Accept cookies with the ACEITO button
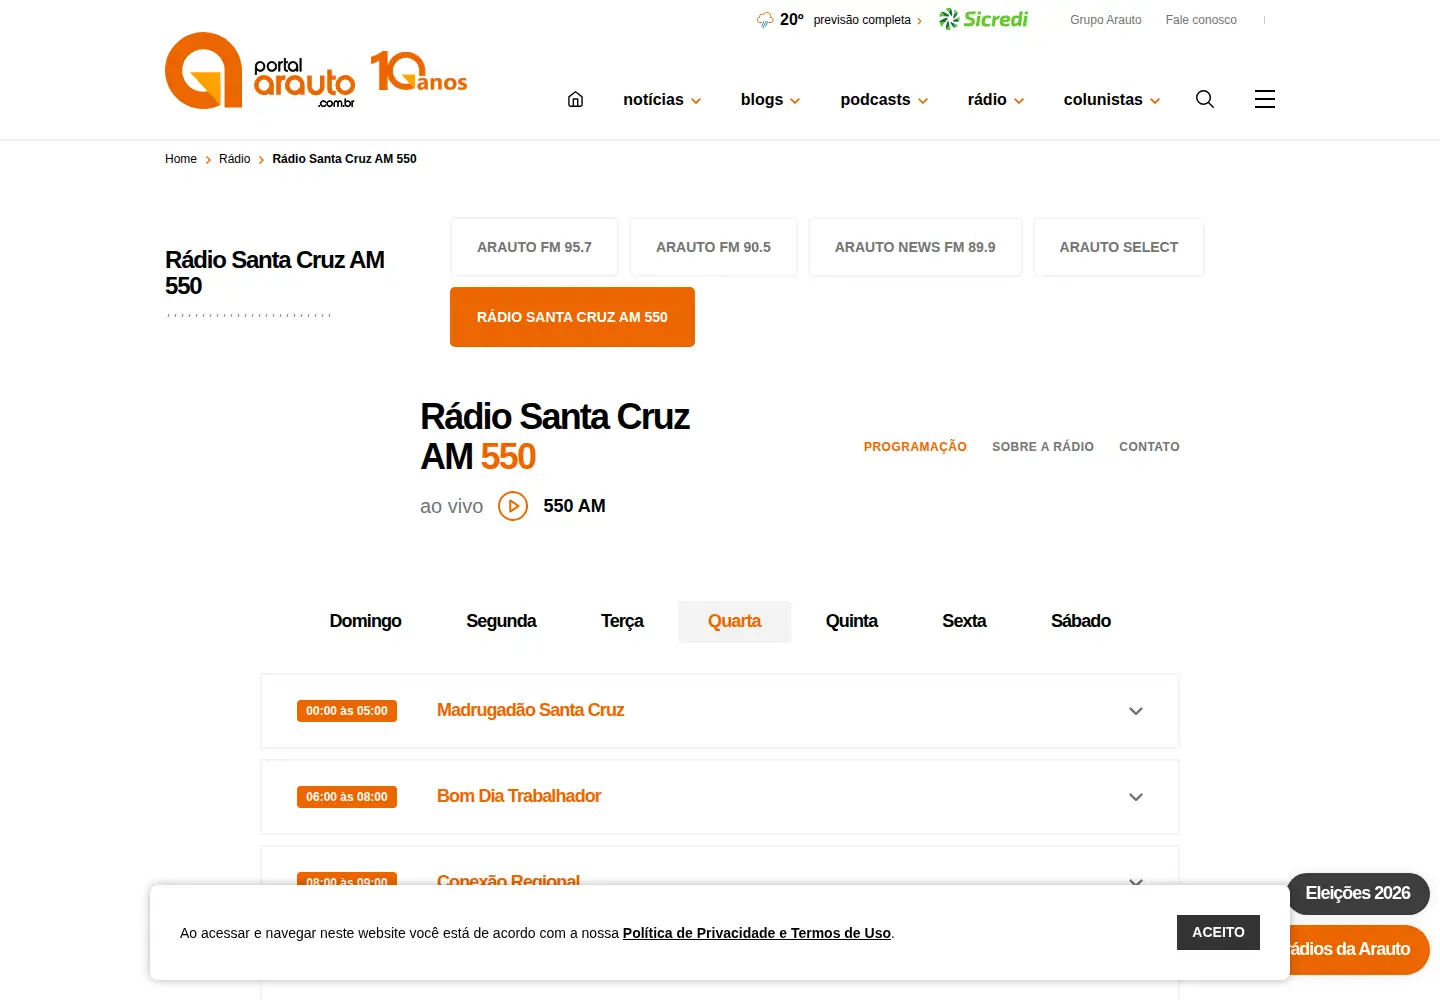The image size is (1440, 1000). point(1218,932)
